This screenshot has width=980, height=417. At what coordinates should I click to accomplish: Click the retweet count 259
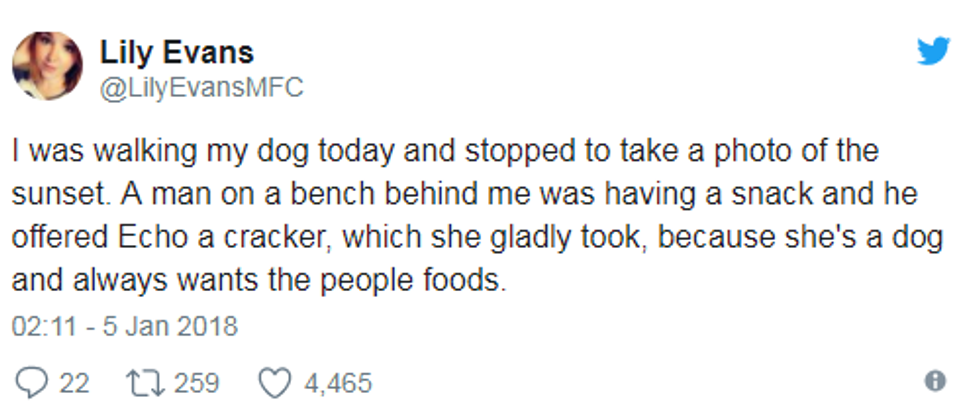[x=196, y=383]
